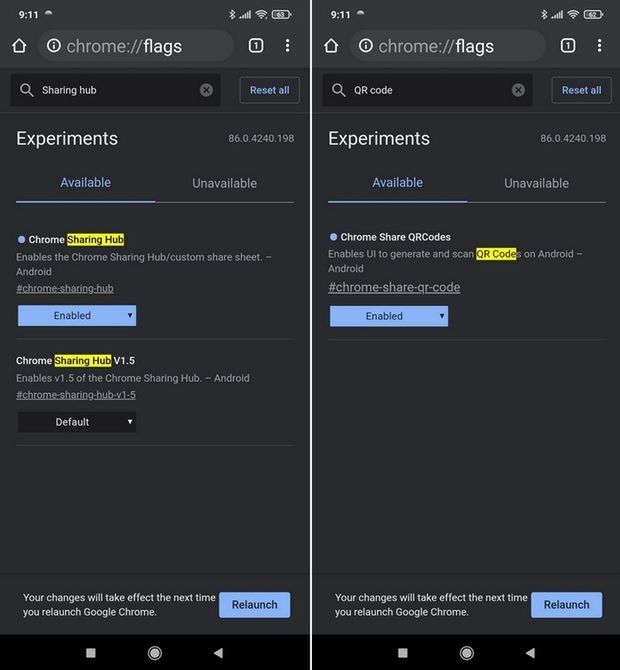The height and width of the screenshot is (670, 620).
Task: Tap the home icon in left Chrome window
Action: pos(19,46)
